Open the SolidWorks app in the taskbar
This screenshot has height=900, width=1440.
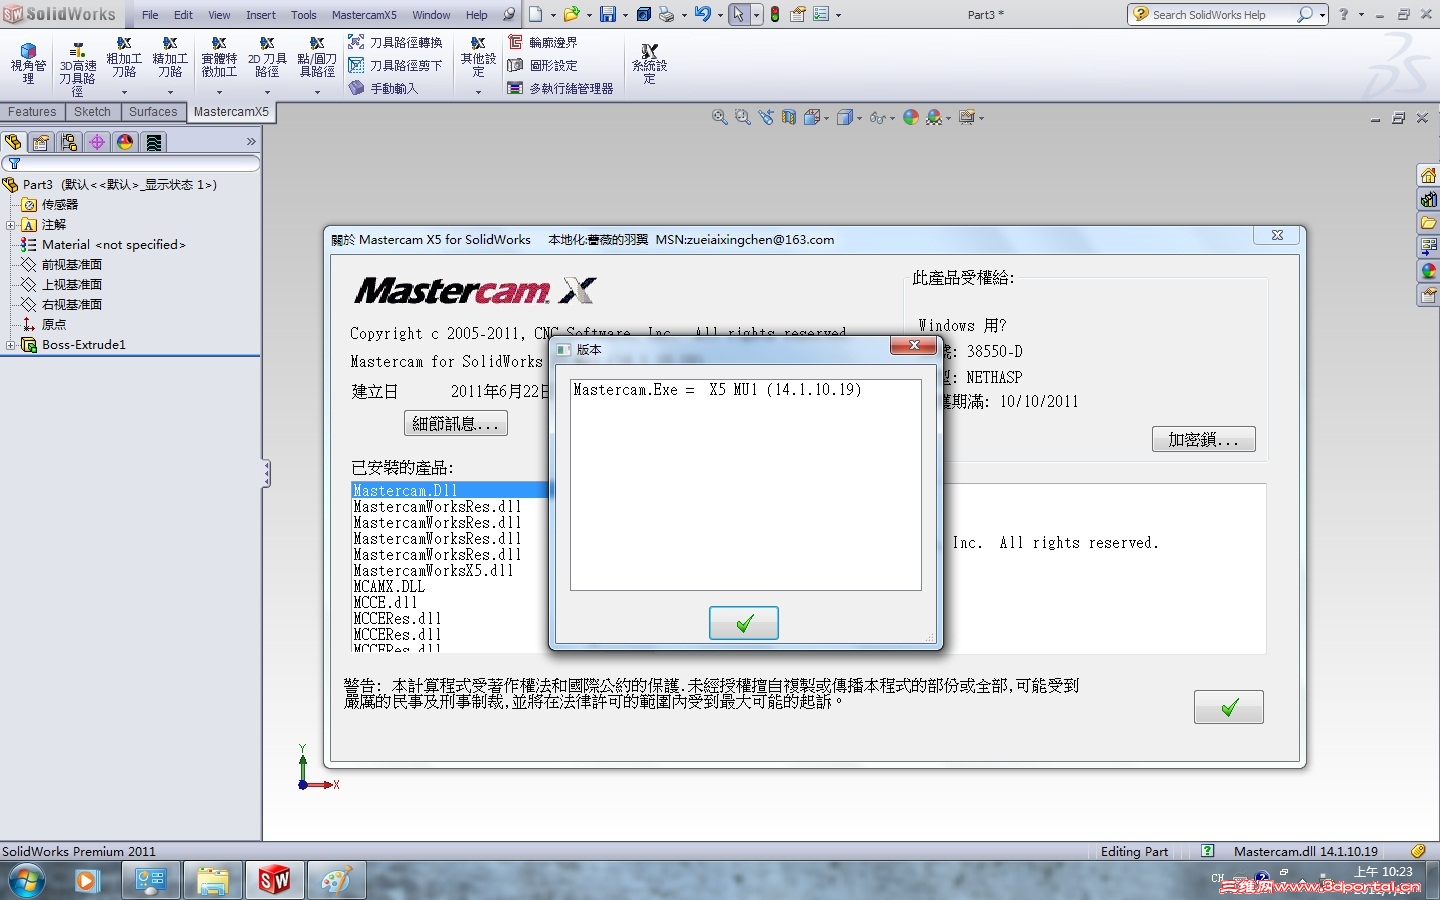275,881
